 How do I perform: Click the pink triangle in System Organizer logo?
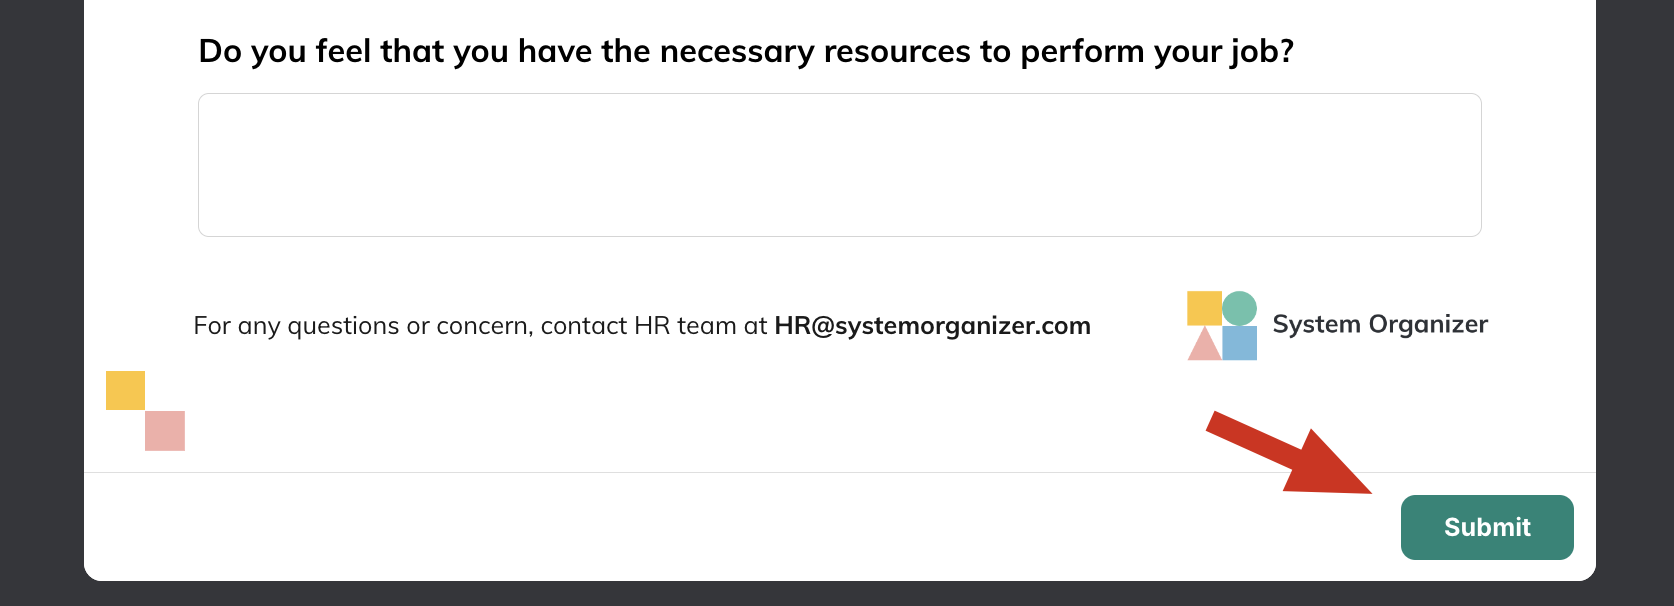pyautogui.click(x=1204, y=344)
